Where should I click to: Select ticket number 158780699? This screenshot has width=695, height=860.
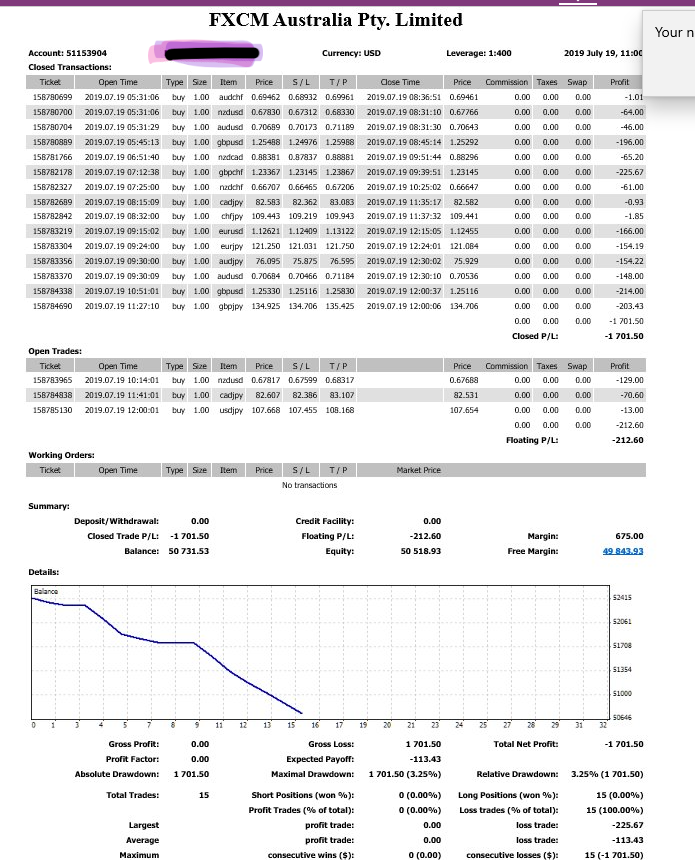coord(52,97)
